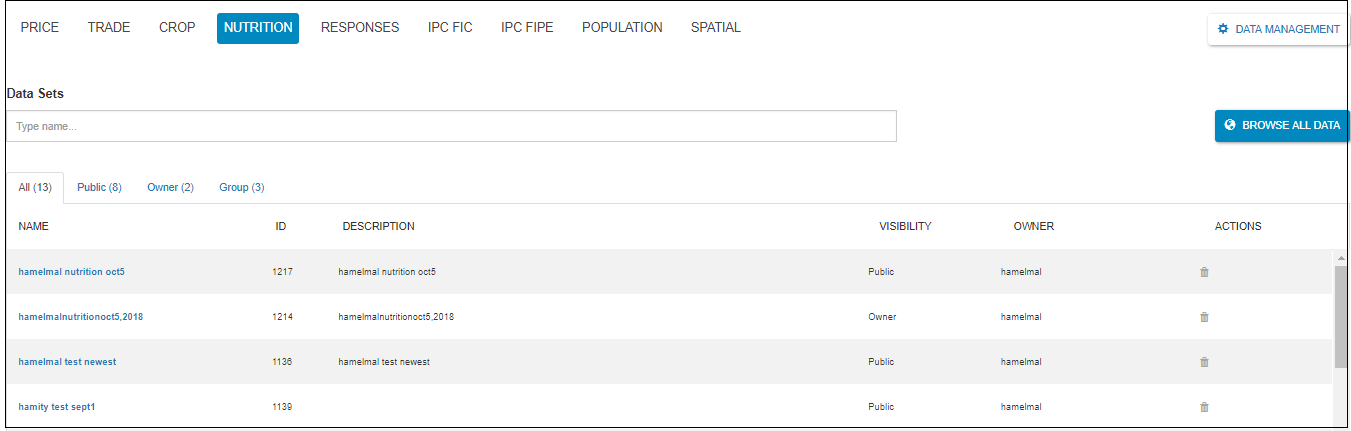Go to the RESPONSES tab
Screen dimensions: 1351x431
coord(360,28)
